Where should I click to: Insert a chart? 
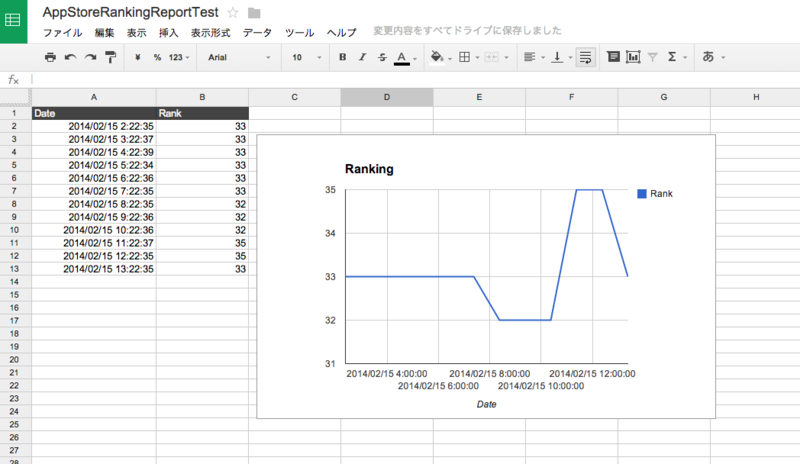[633, 57]
